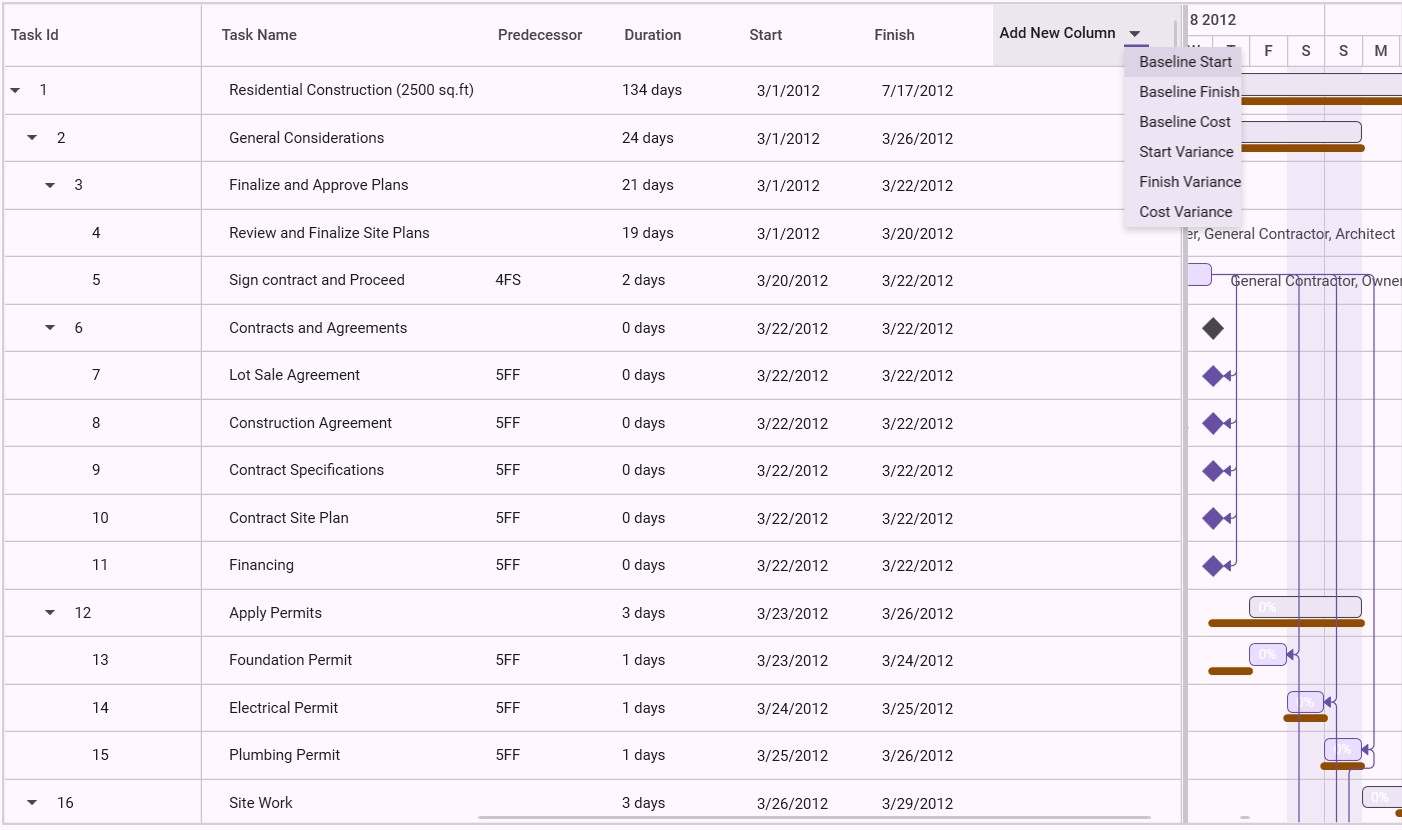Select the Apply Permits summary taskbar
1402x830 pixels.
tap(1305, 607)
